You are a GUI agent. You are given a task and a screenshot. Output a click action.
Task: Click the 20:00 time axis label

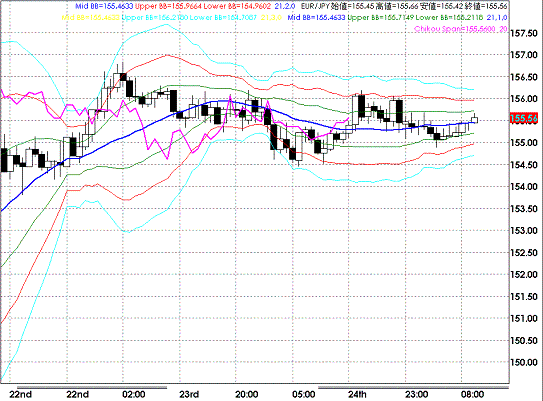[247, 394]
